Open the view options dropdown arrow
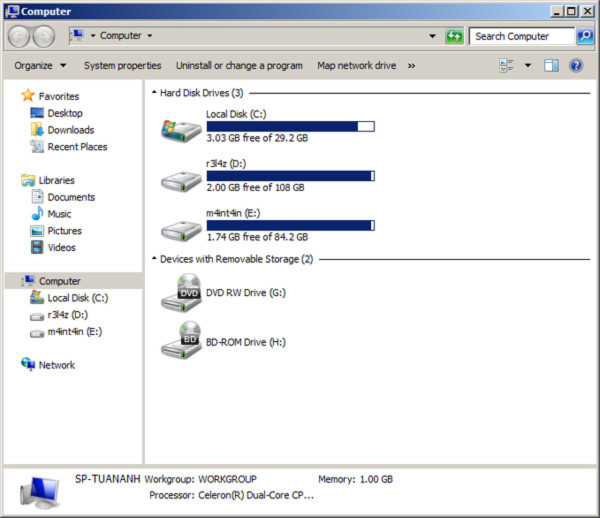Viewport: 600px width, 518px height. (528, 65)
